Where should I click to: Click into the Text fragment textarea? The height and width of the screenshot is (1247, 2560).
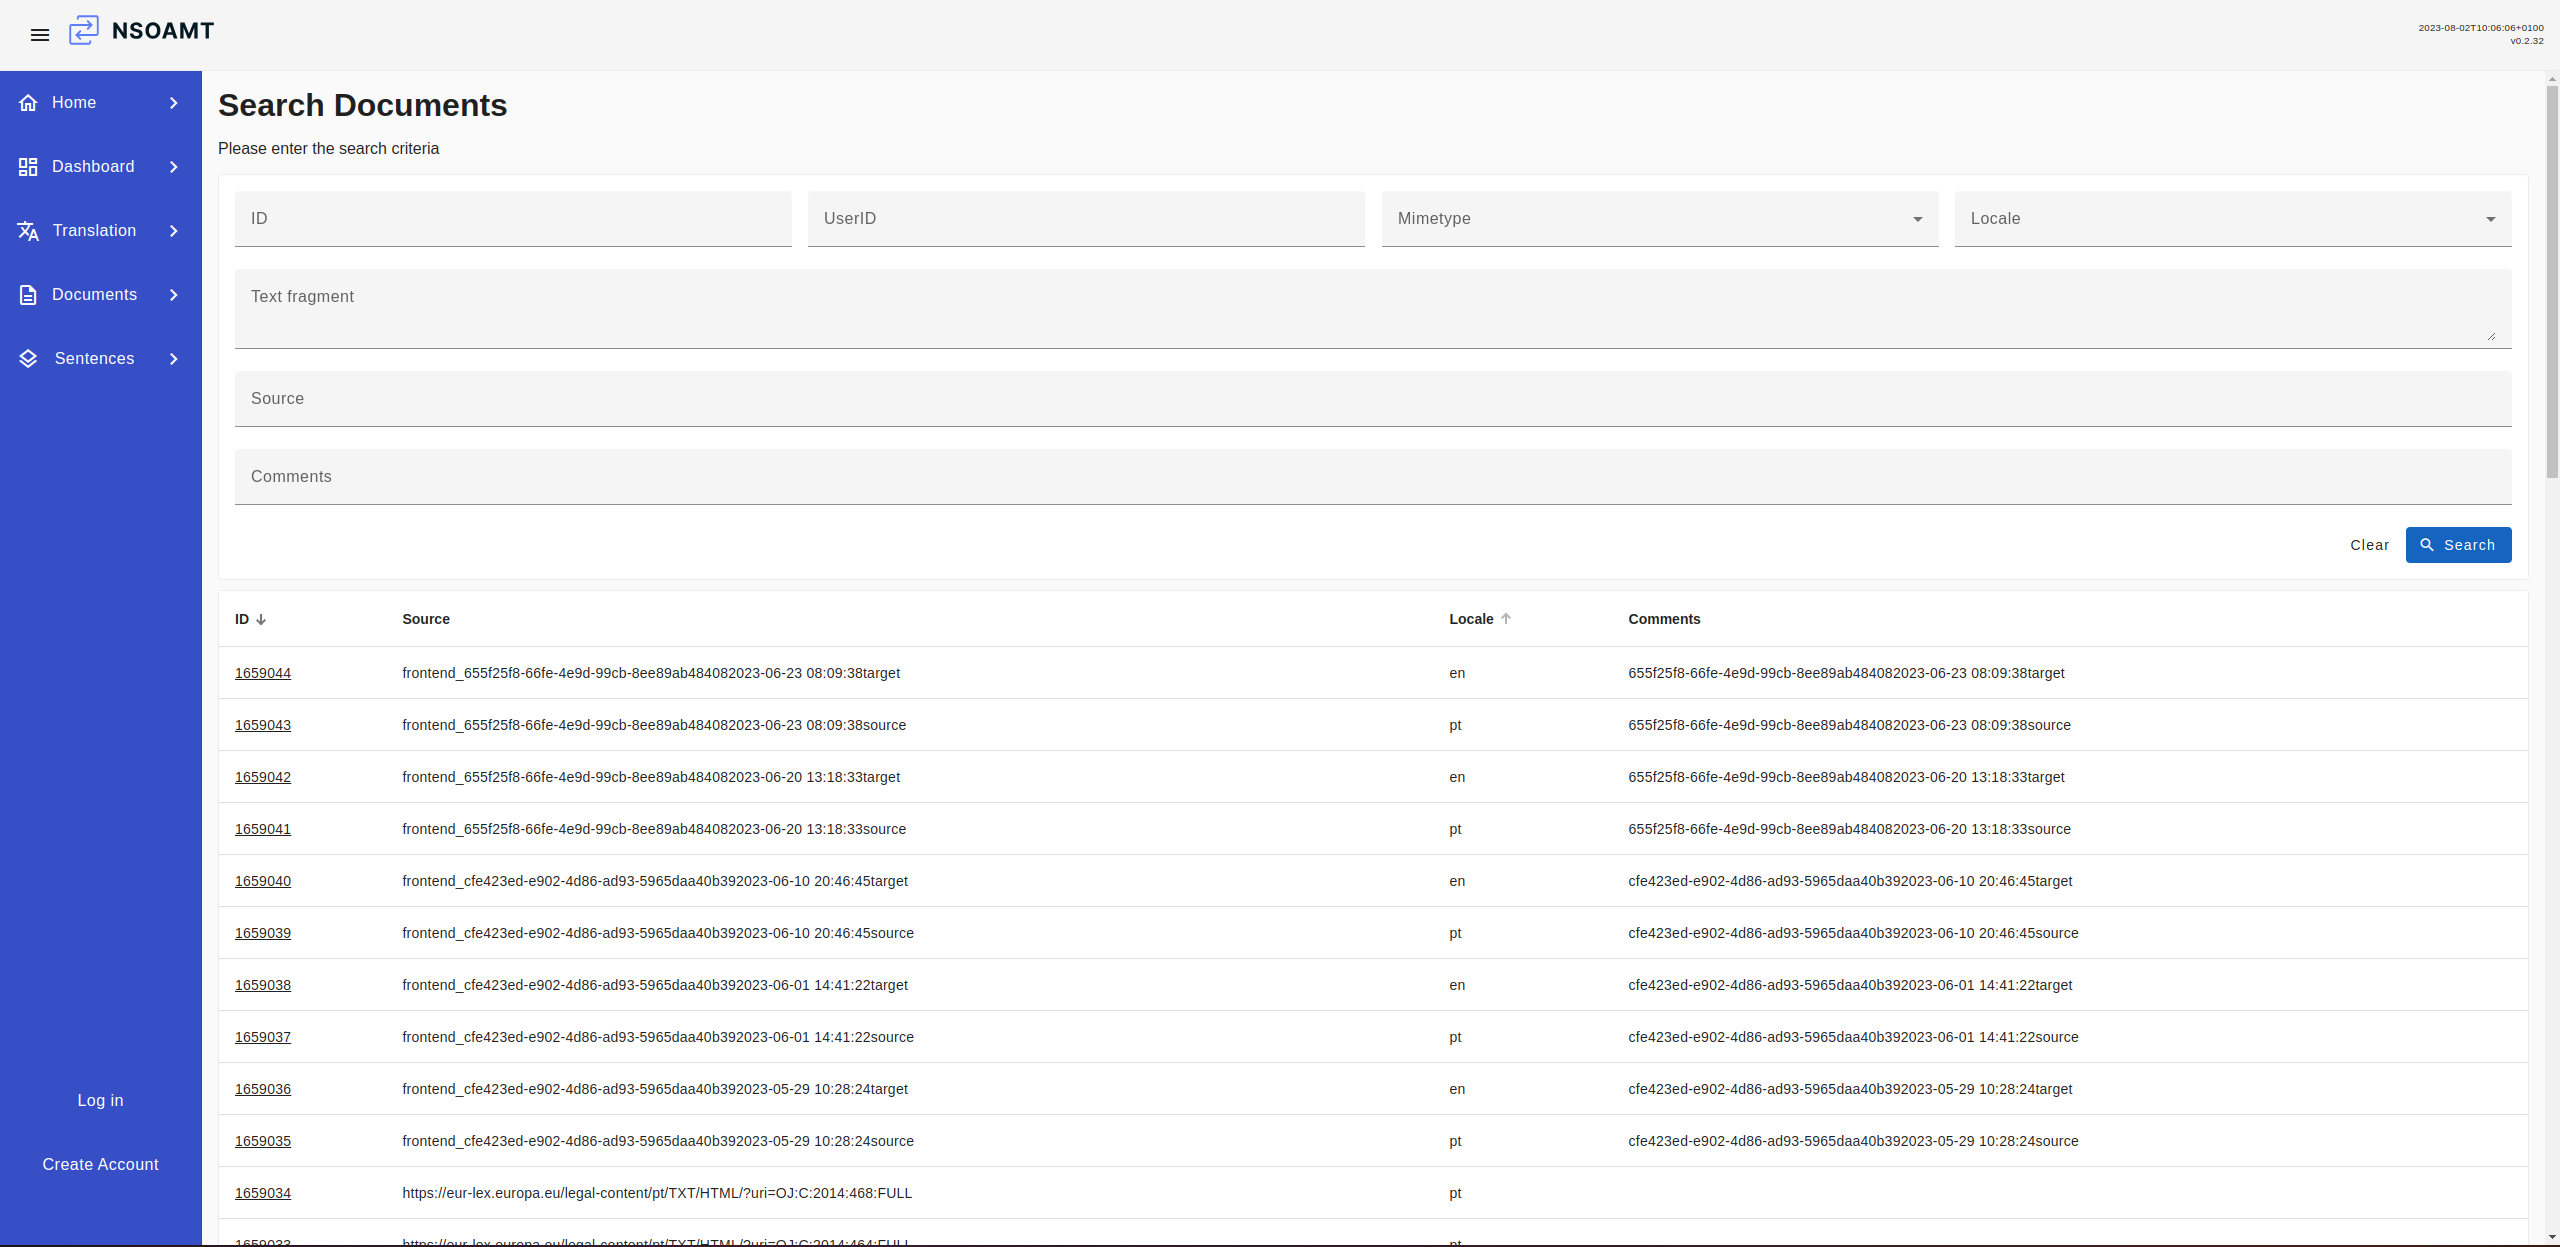tap(1373, 309)
